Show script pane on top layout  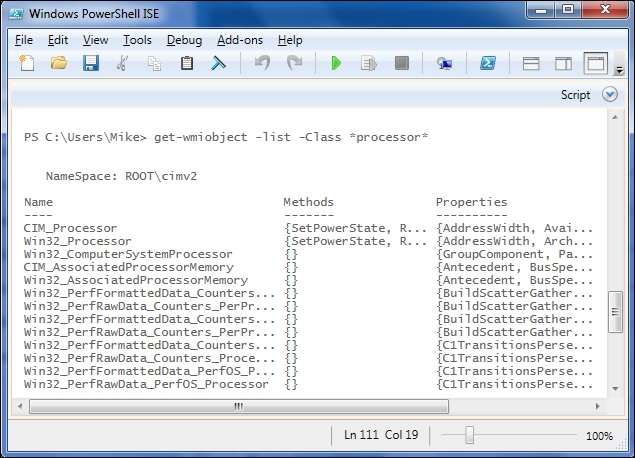coord(532,64)
